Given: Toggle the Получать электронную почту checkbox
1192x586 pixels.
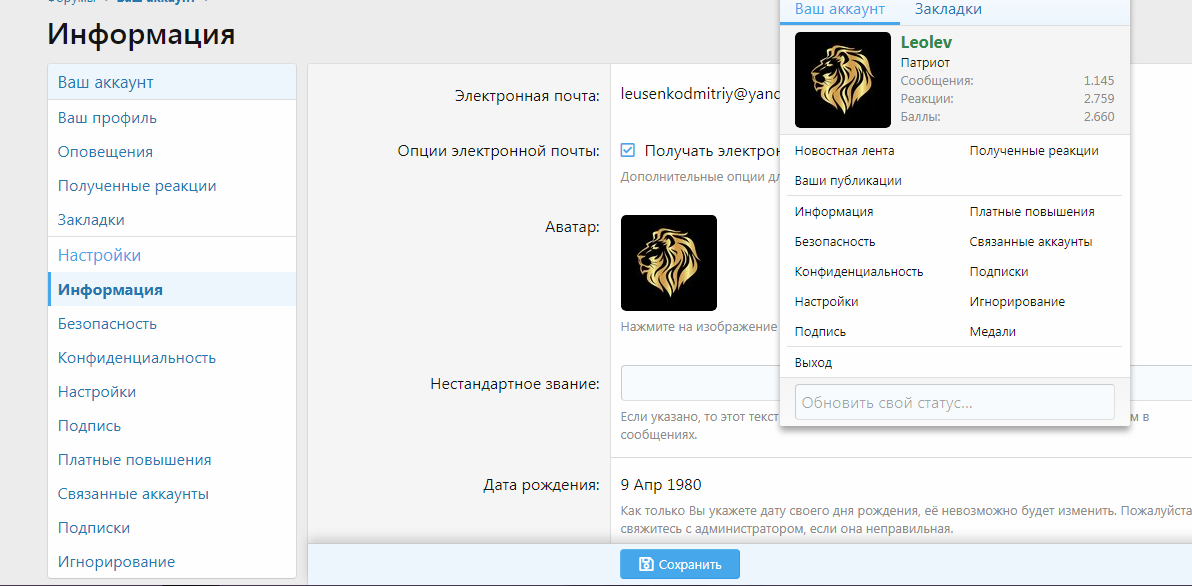Looking at the screenshot, I should 628,150.
